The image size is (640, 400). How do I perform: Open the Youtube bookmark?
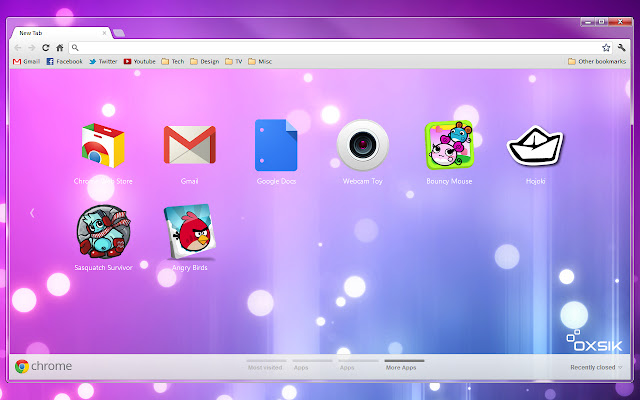(x=140, y=61)
